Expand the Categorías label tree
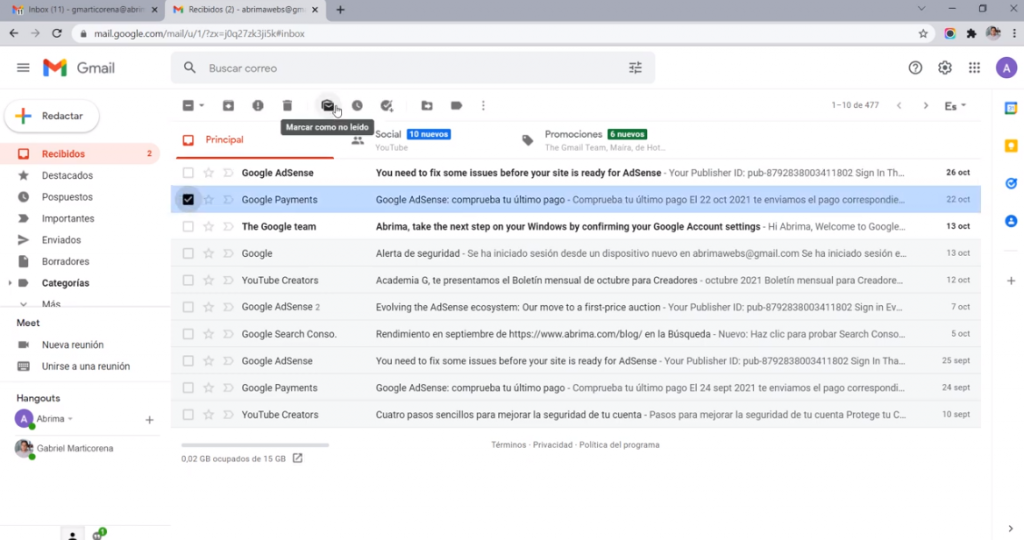1024x540 pixels. pos(10,283)
